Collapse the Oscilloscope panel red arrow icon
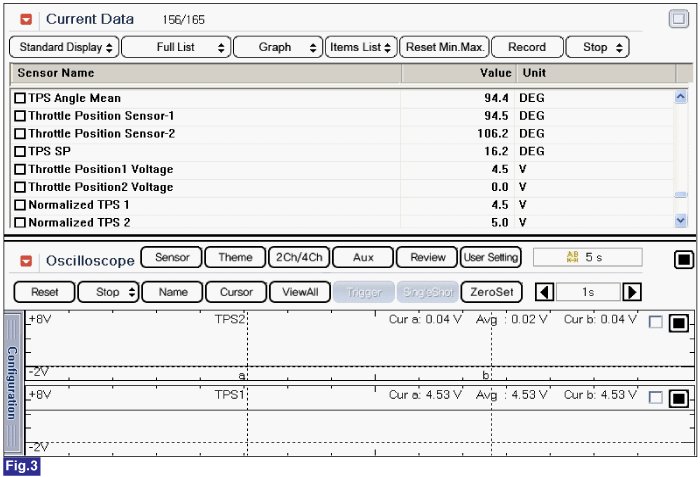The height and width of the screenshot is (477, 700). point(26,260)
